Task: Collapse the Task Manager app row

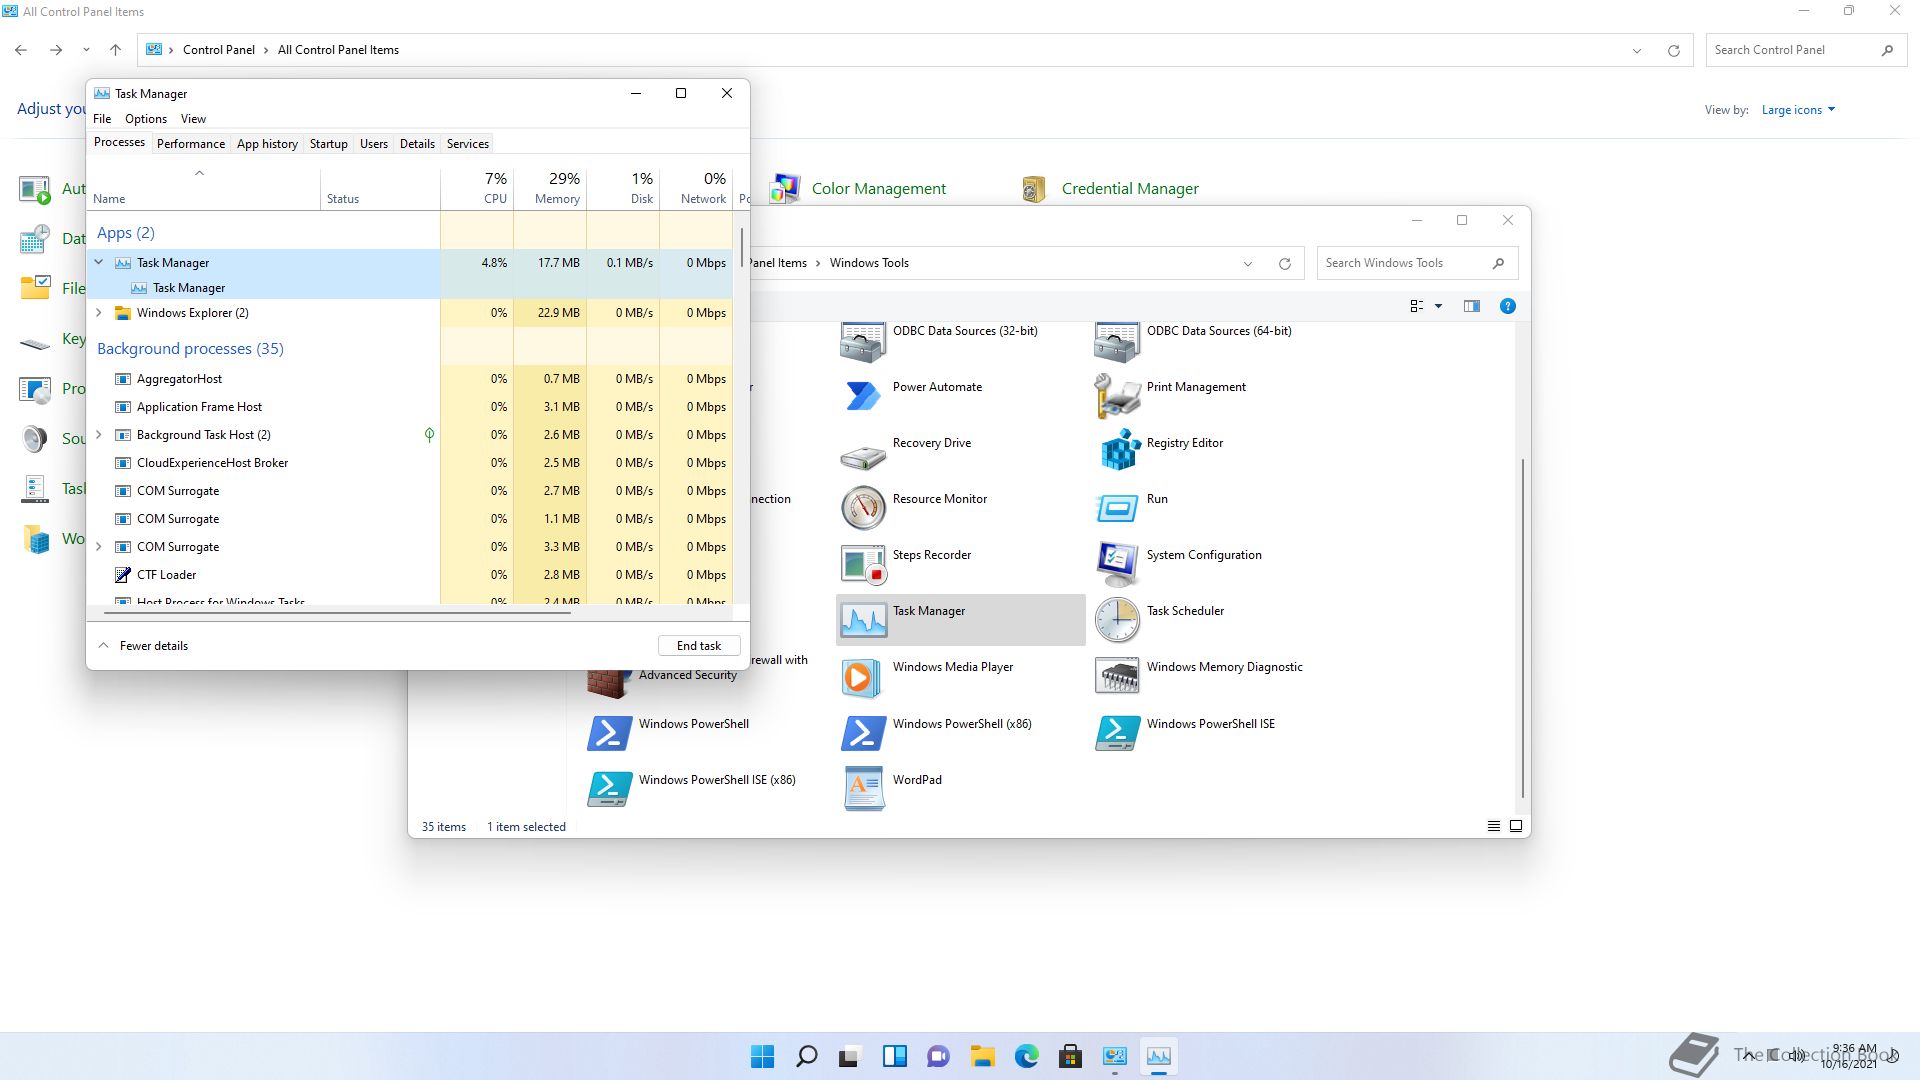Action: (99, 262)
